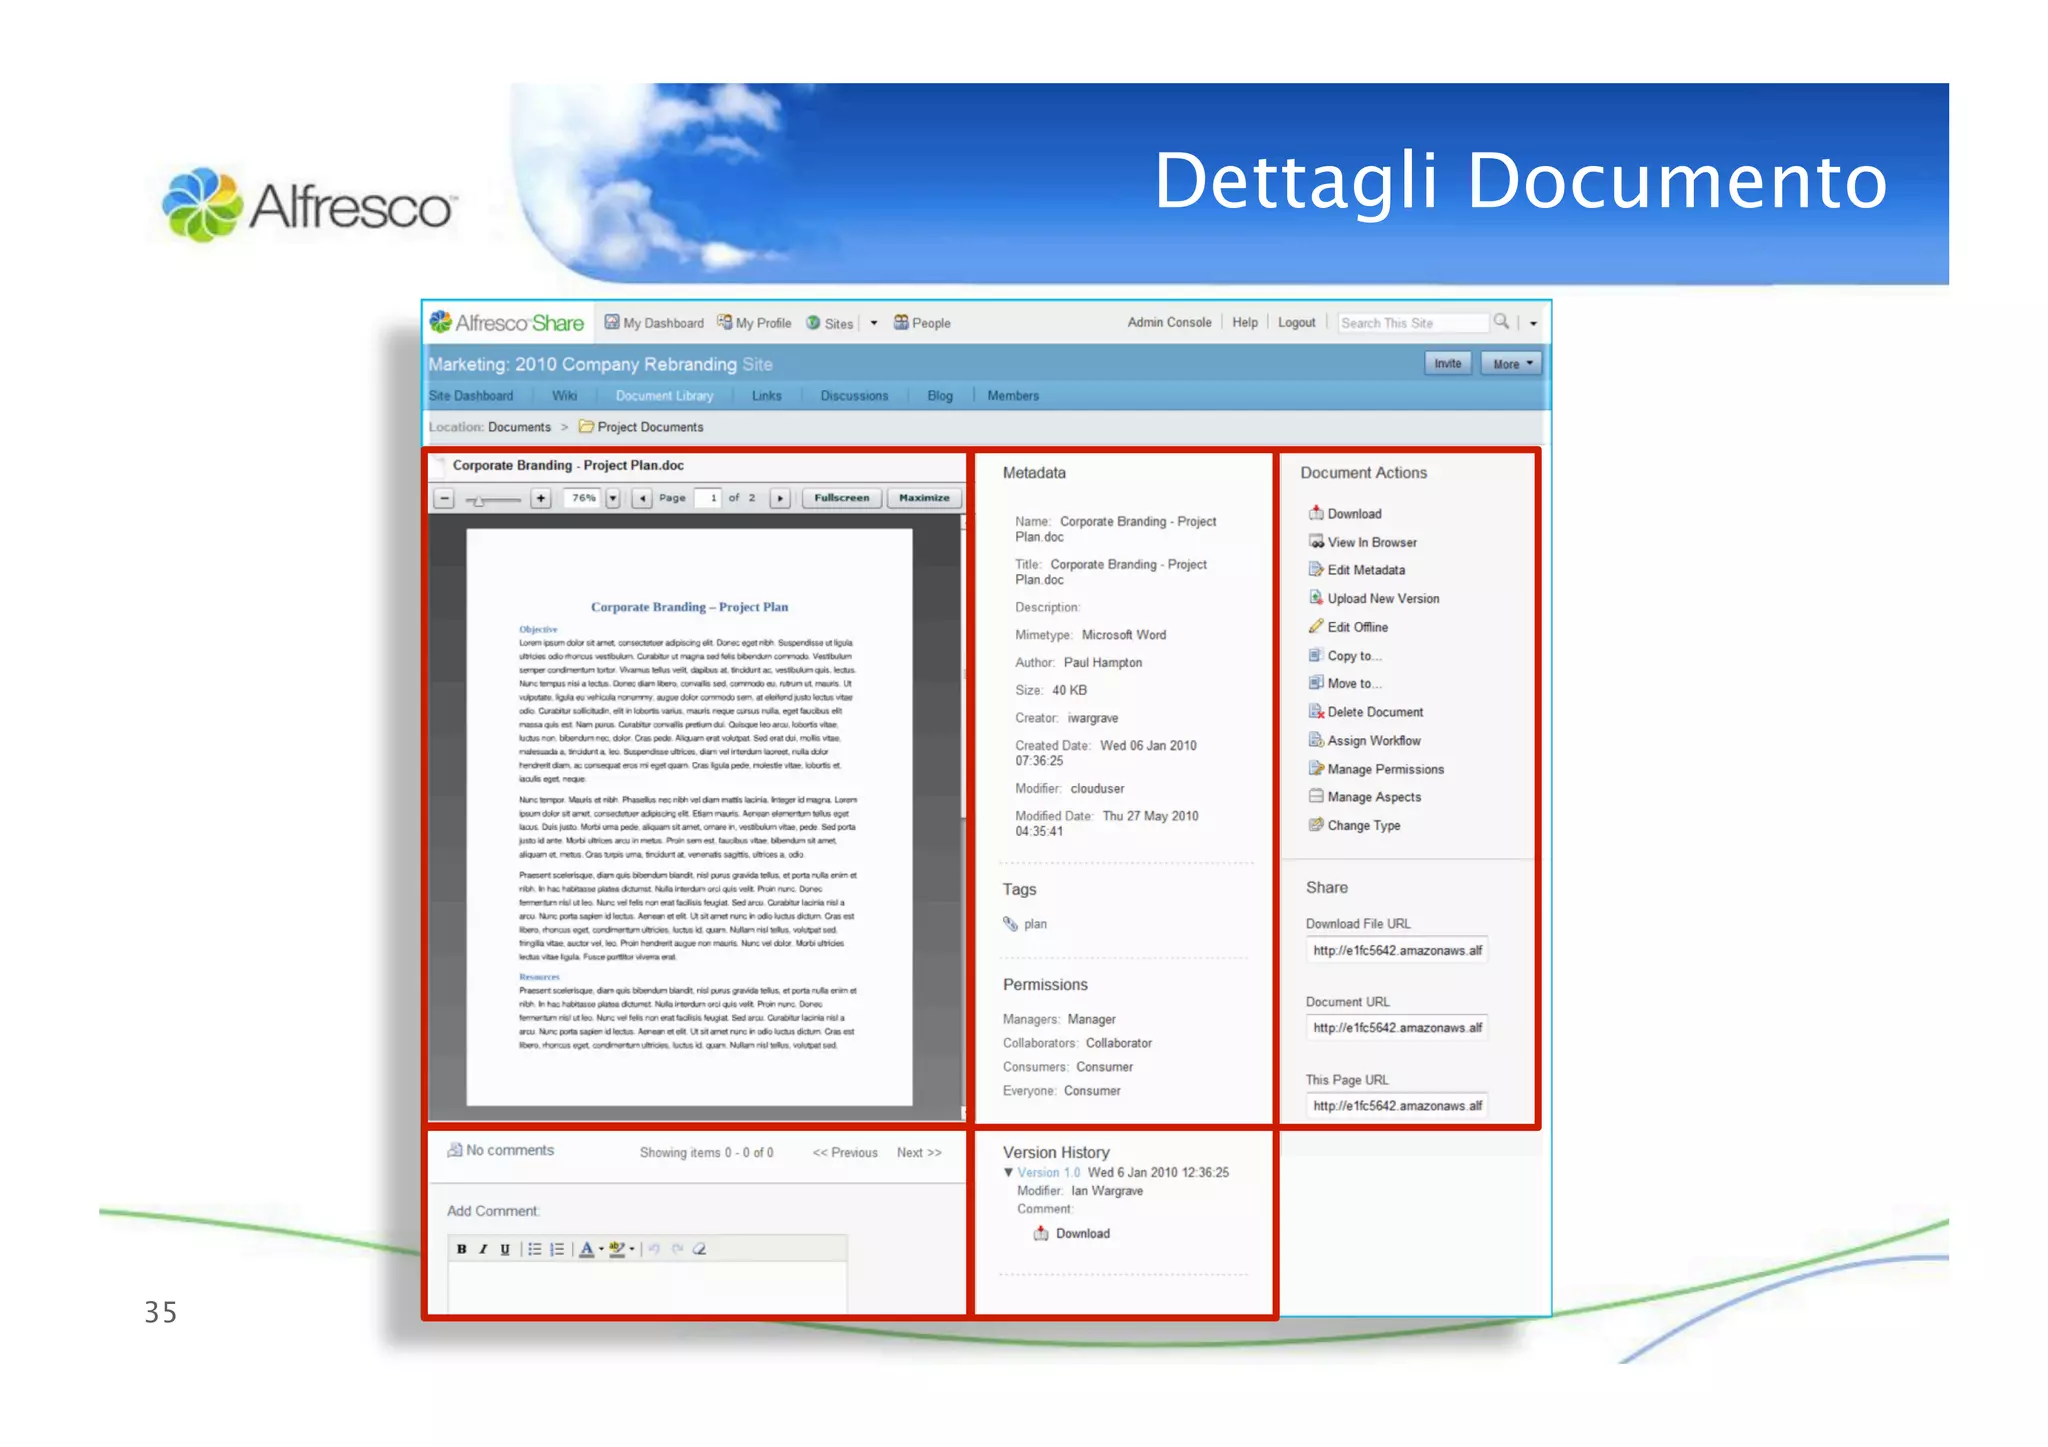Click the Manage Permissions icon

(1316, 768)
